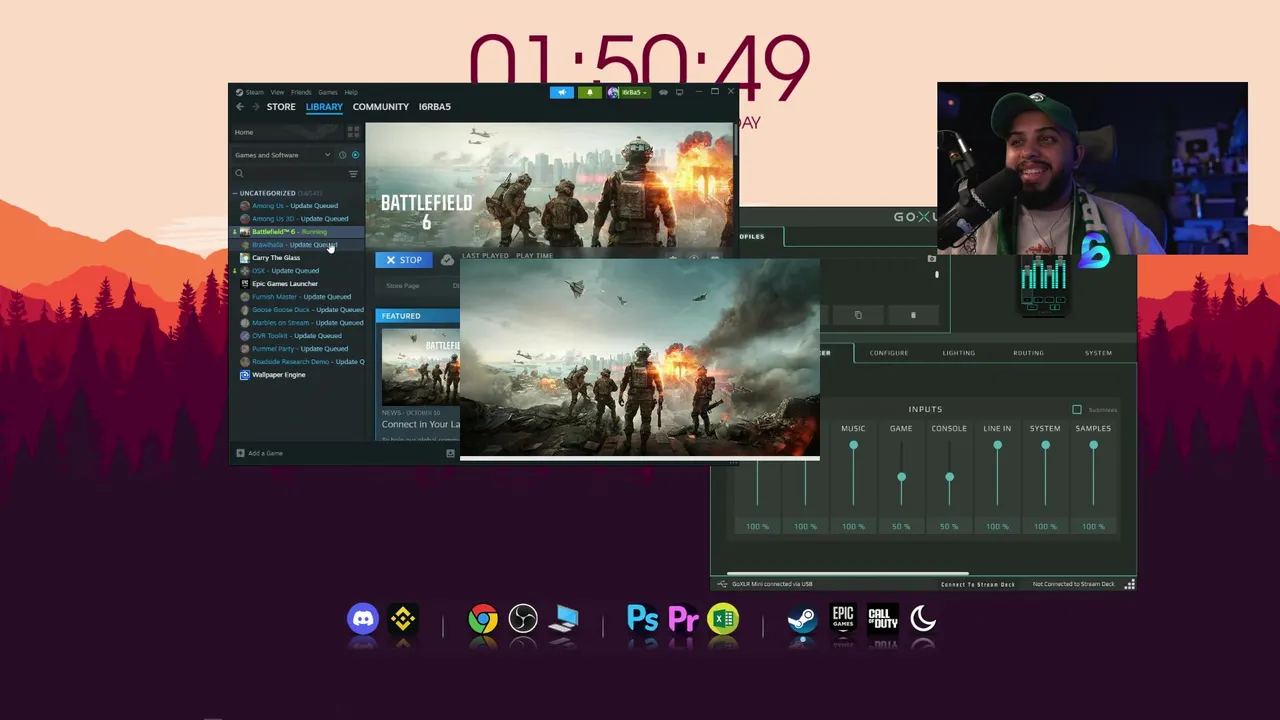This screenshot has width=1280, height=720.
Task: Open the Connect in Your La... news item
Action: point(421,424)
